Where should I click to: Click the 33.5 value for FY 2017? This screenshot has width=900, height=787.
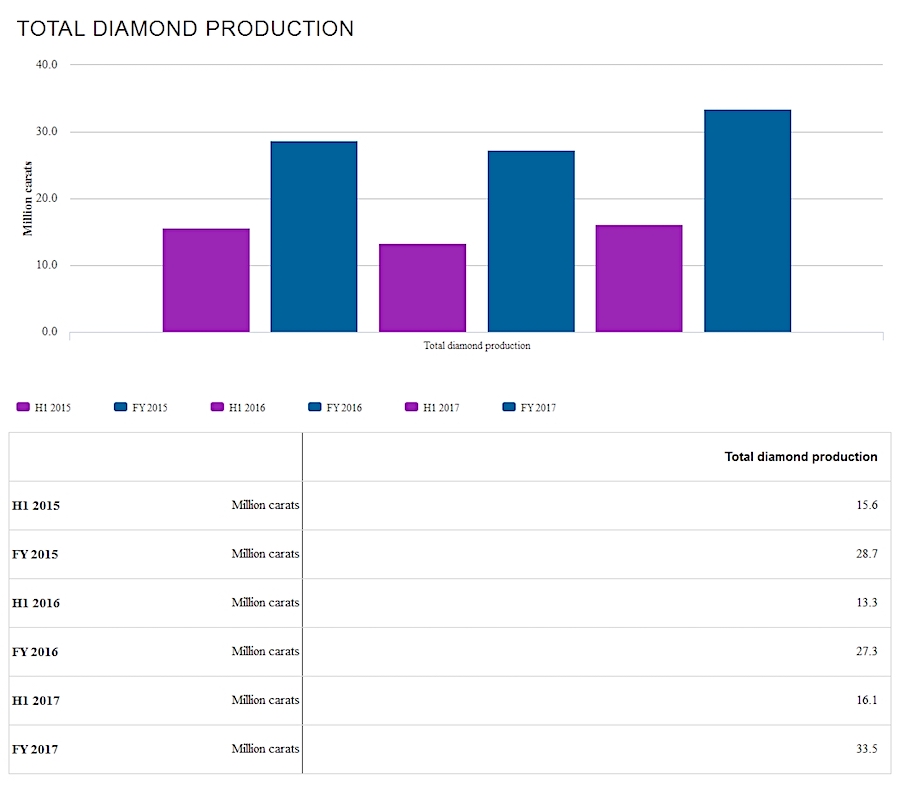(866, 749)
